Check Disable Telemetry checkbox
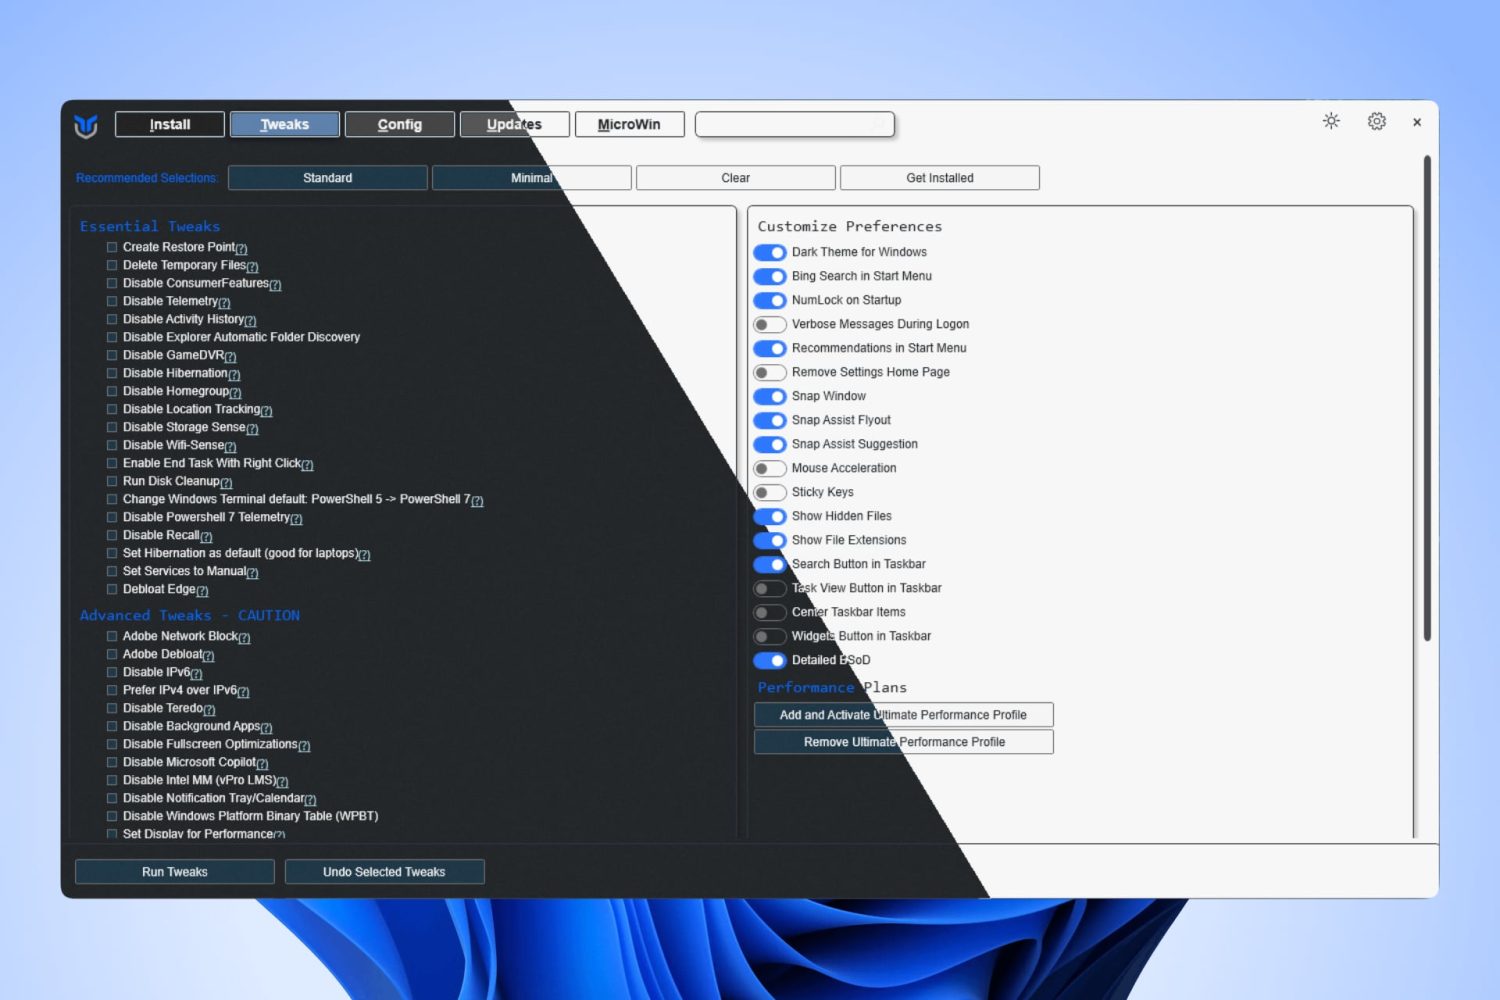Screen dimensions: 1500x1000 (112, 301)
